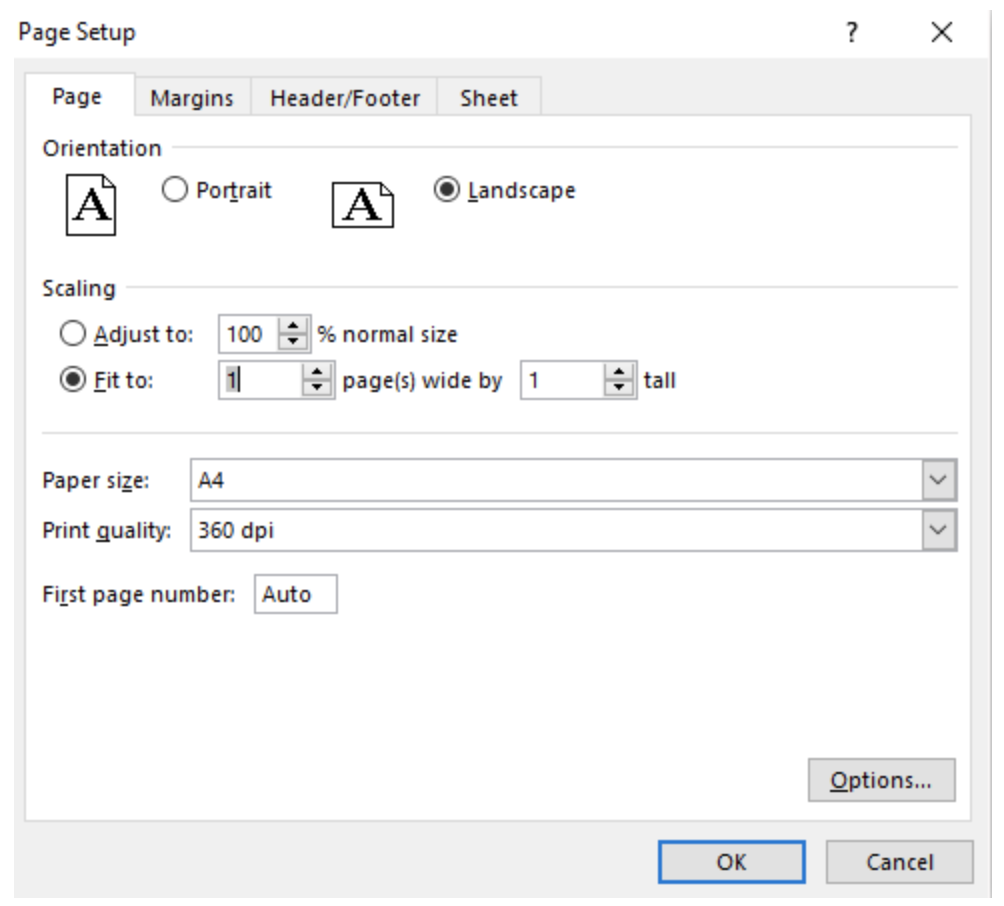Expand the Print quality dropdown arrow
Screen dimensions: 1004x906
pyautogui.click(x=939, y=530)
